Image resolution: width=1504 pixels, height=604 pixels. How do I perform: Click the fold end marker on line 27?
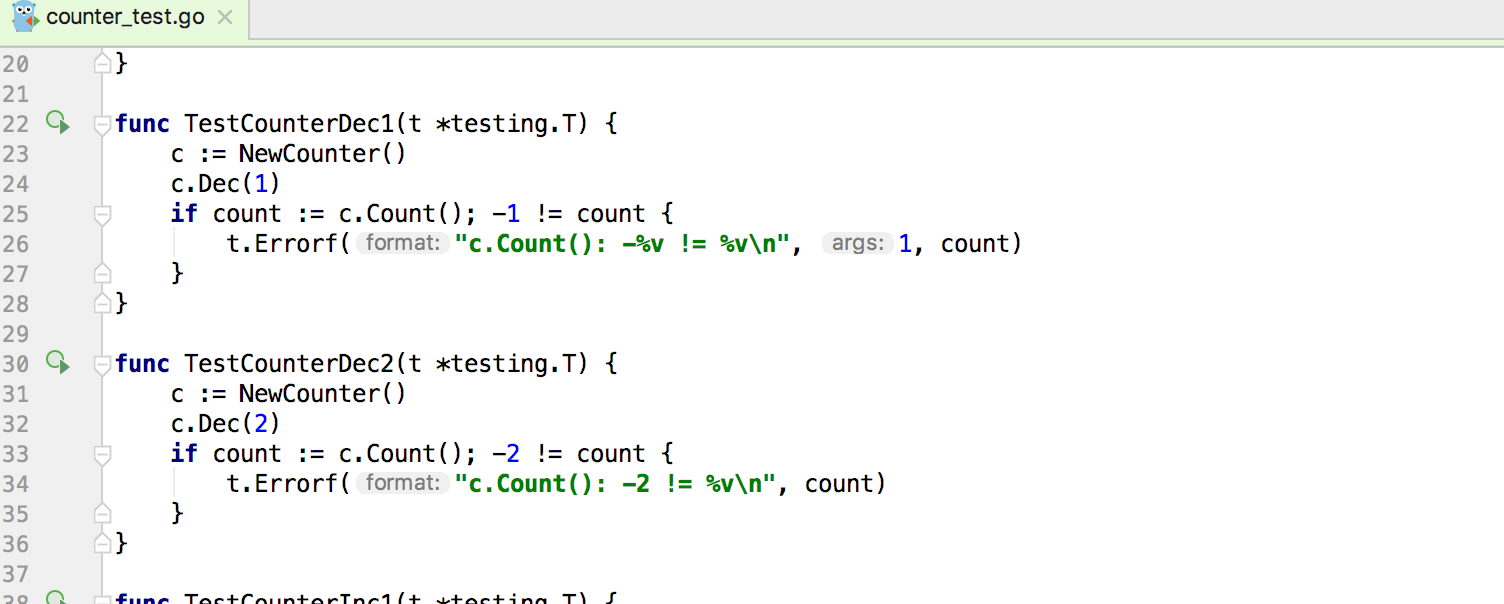tap(102, 273)
